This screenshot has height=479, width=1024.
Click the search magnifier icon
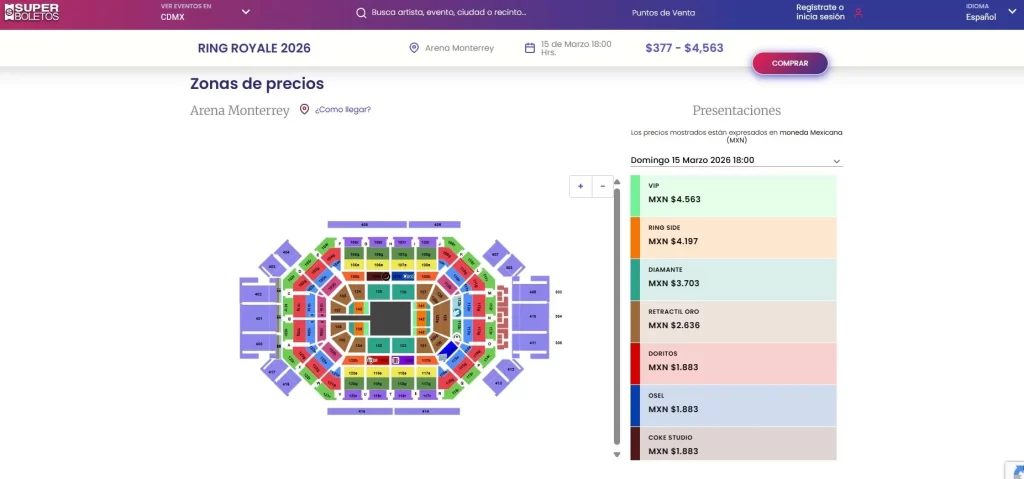(361, 13)
